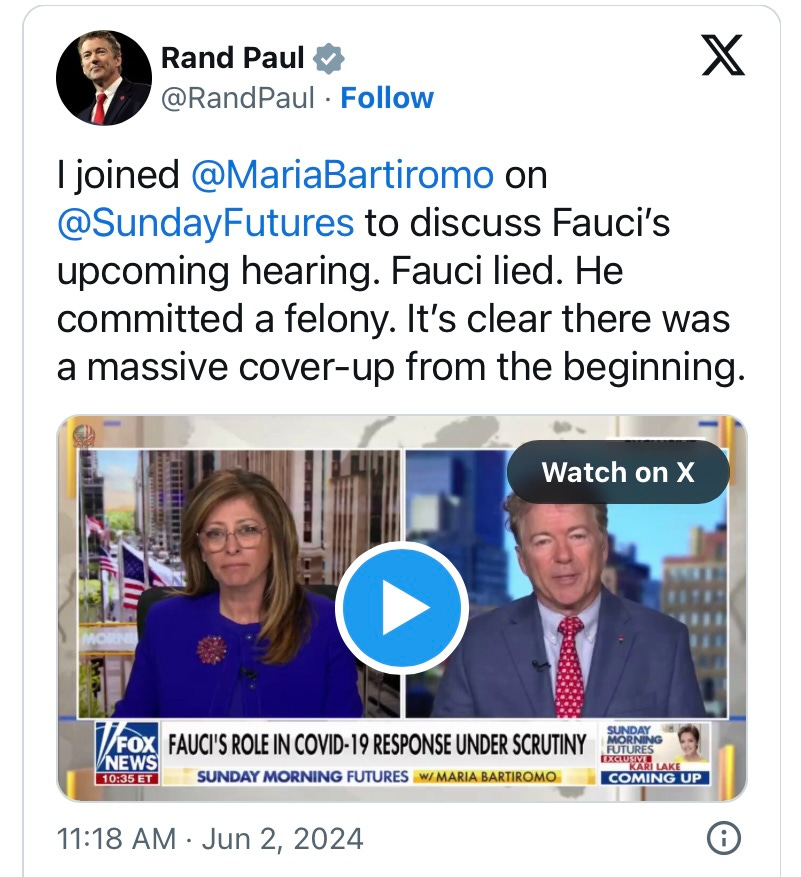Open the @MariaBartiromo mention link
801x877 pixels.
click(342, 175)
